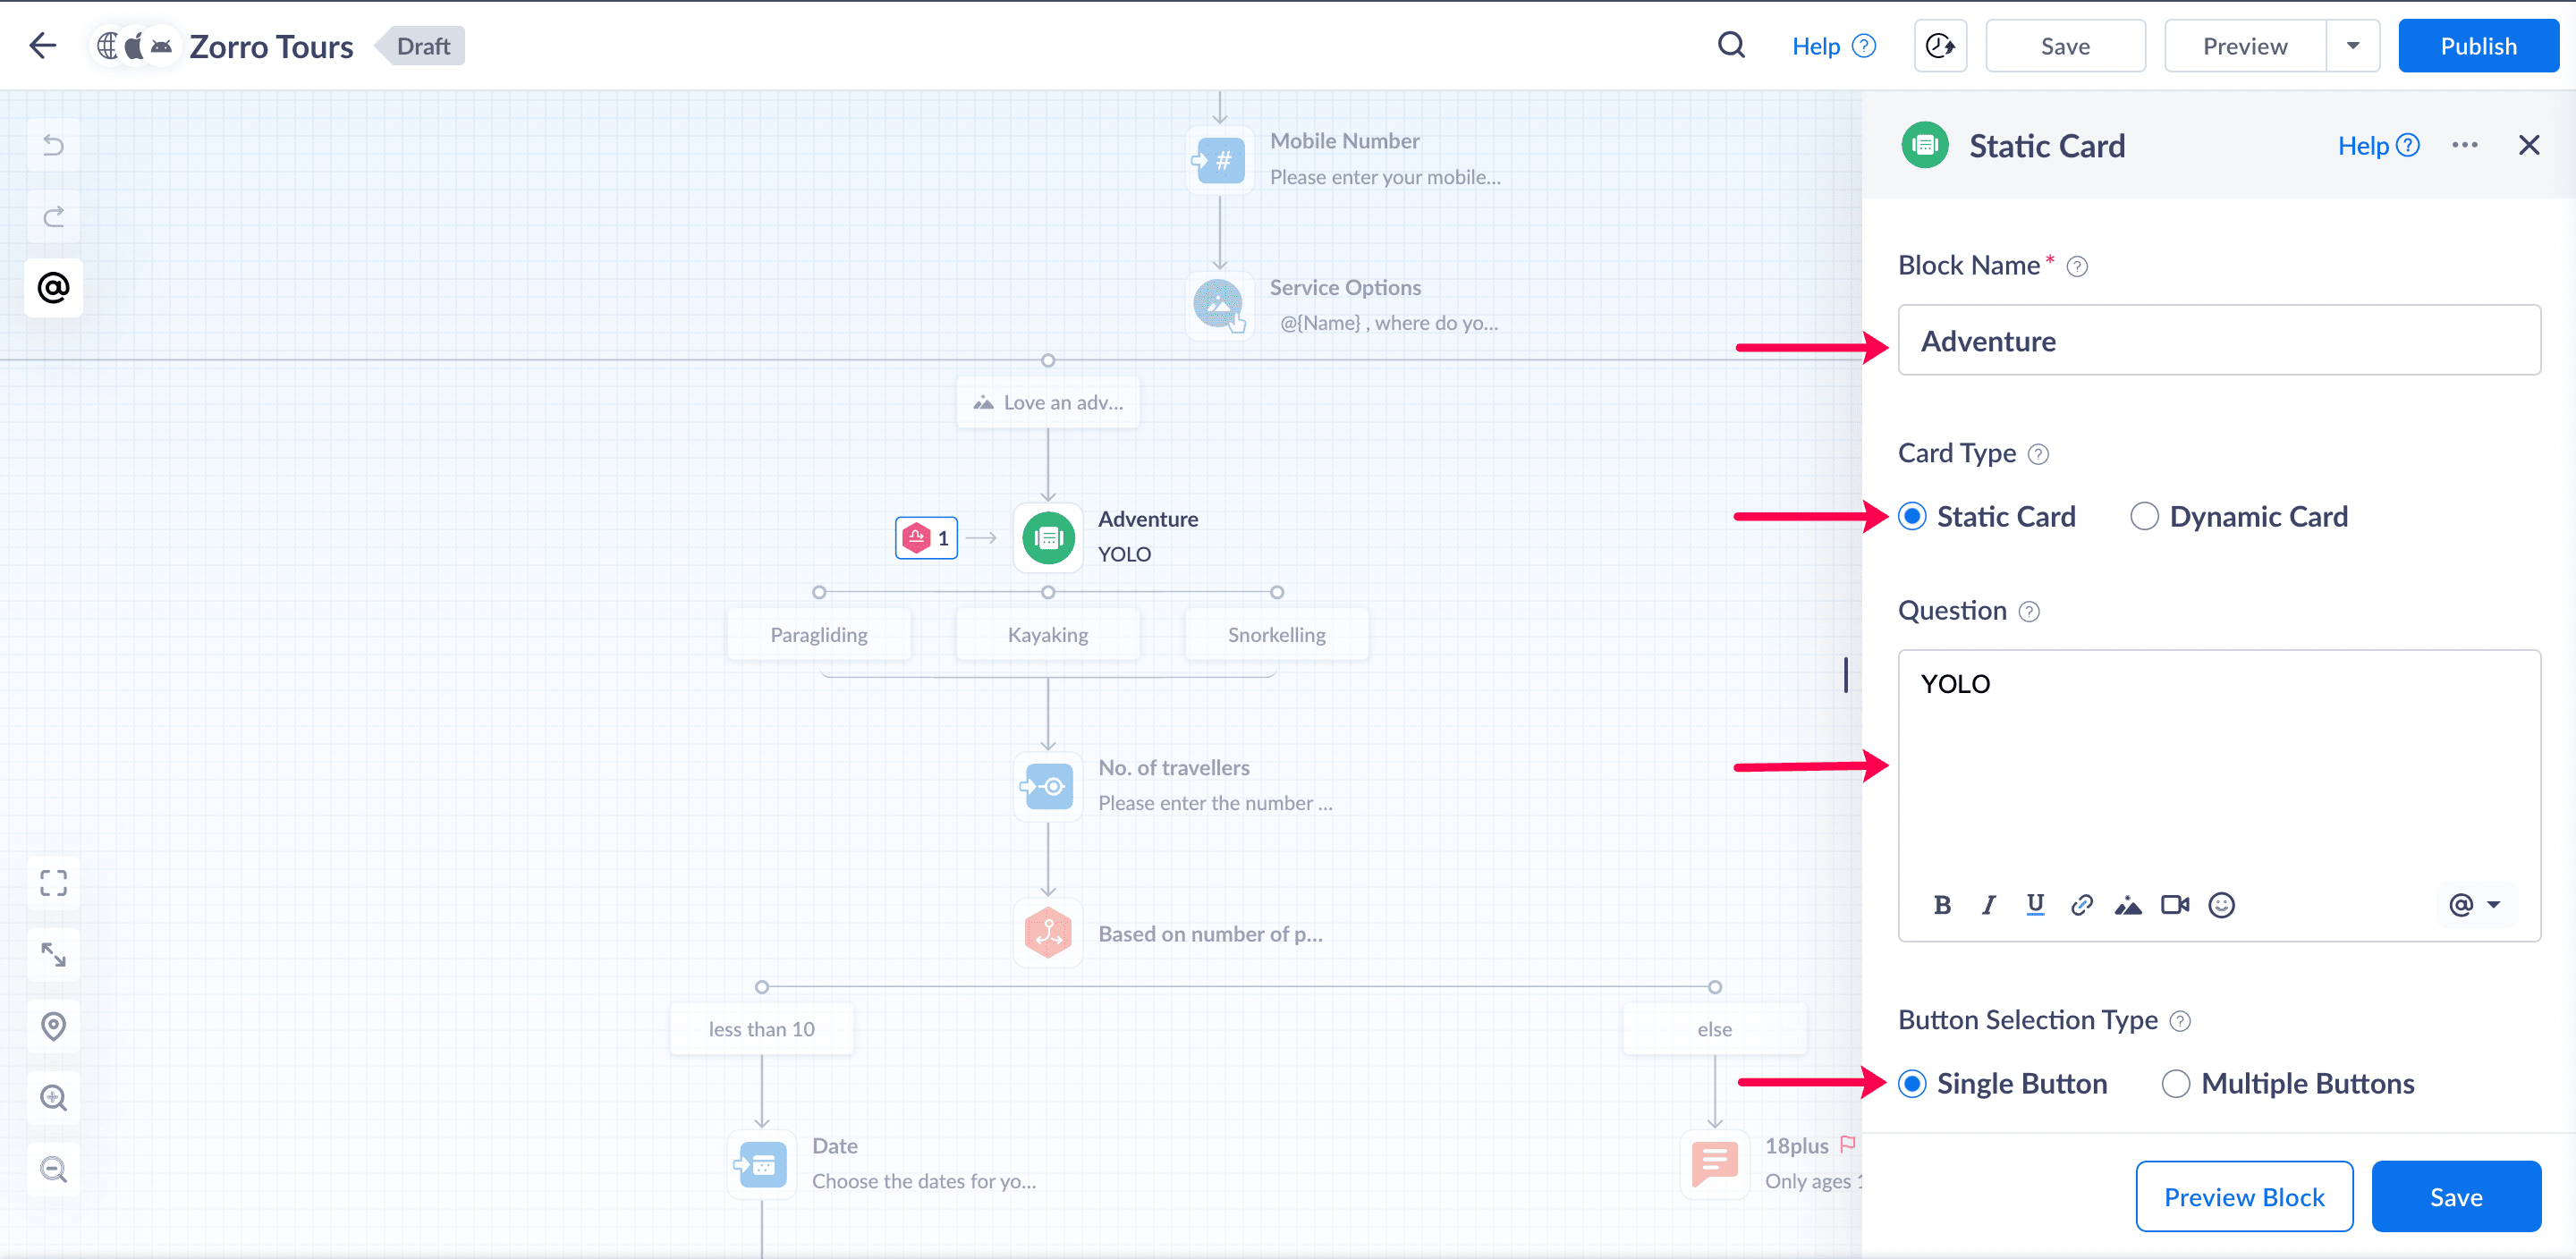Select the Kayaking option node
This screenshot has width=2576, height=1259.
pos(1047,635)
